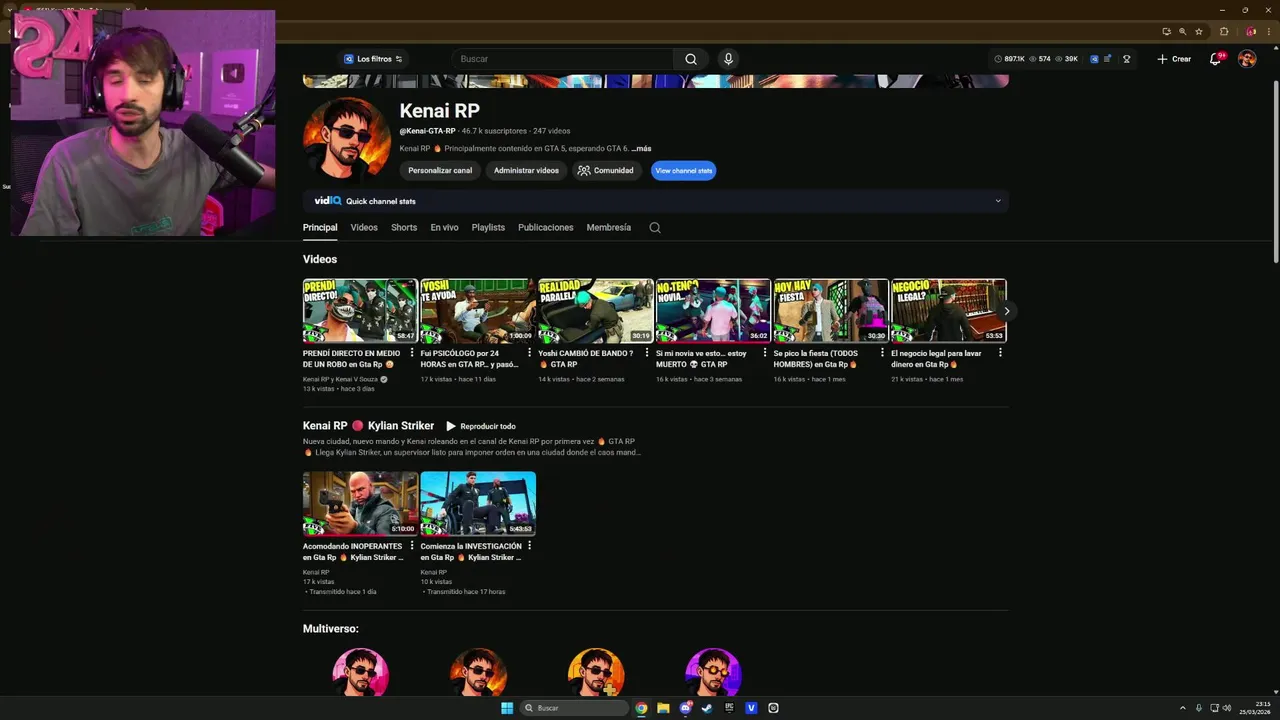1280x720 pixels.
Task: Click video title Se pico la fiesta (TODOS HOMBRES)
Action: pyautogui.click(x=816, y=359)
